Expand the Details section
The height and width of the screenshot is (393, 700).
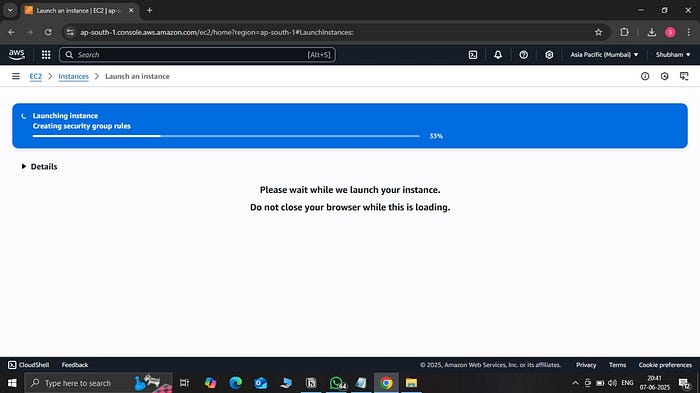click(40, 167)
